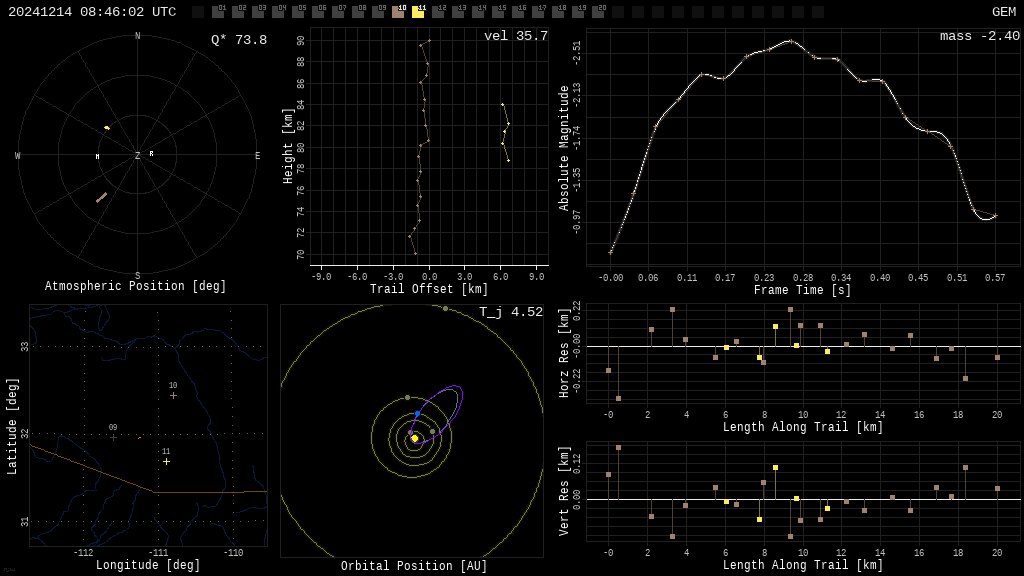Image resolution: width=1024 pixels, height=576 pixels.
Task: Select station box 16 in top bar
Action: 518,12
